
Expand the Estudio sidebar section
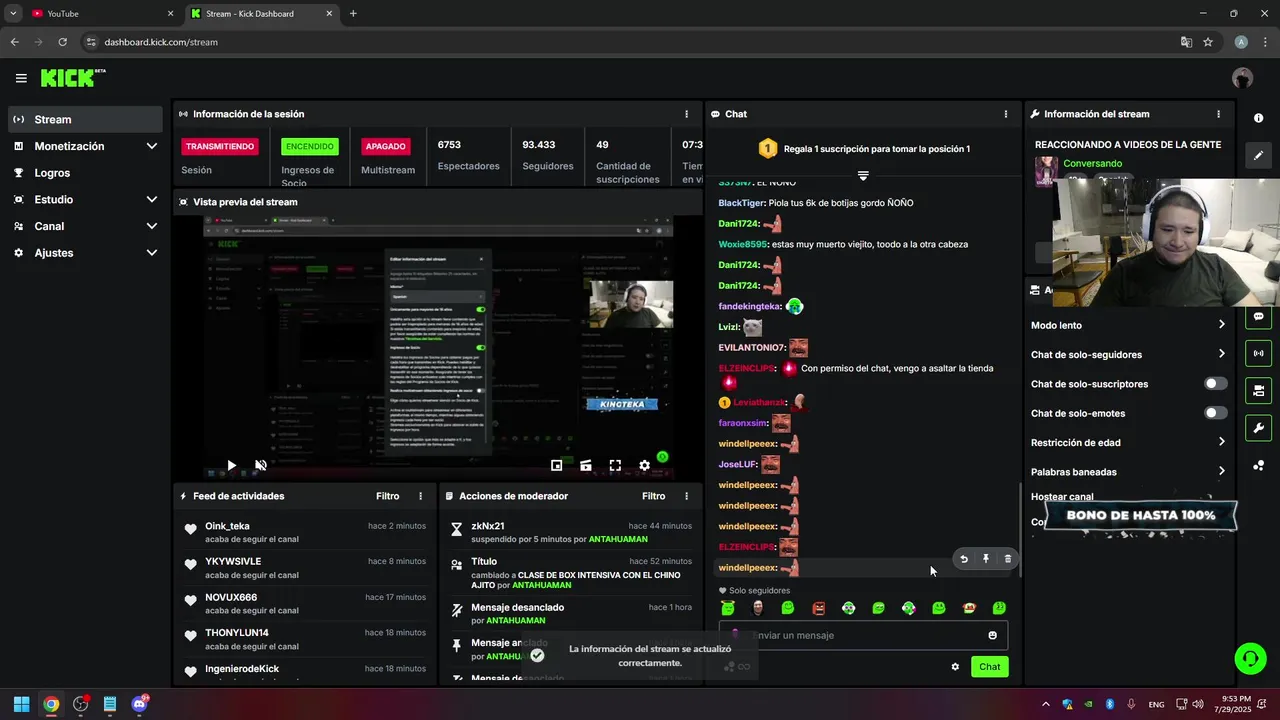click(x=84, y=199)
